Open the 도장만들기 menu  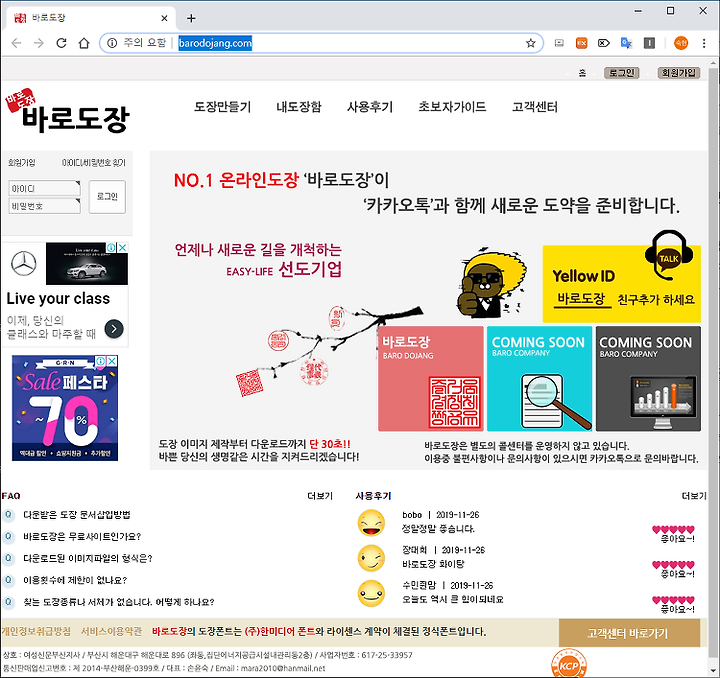tap(222, 107)
